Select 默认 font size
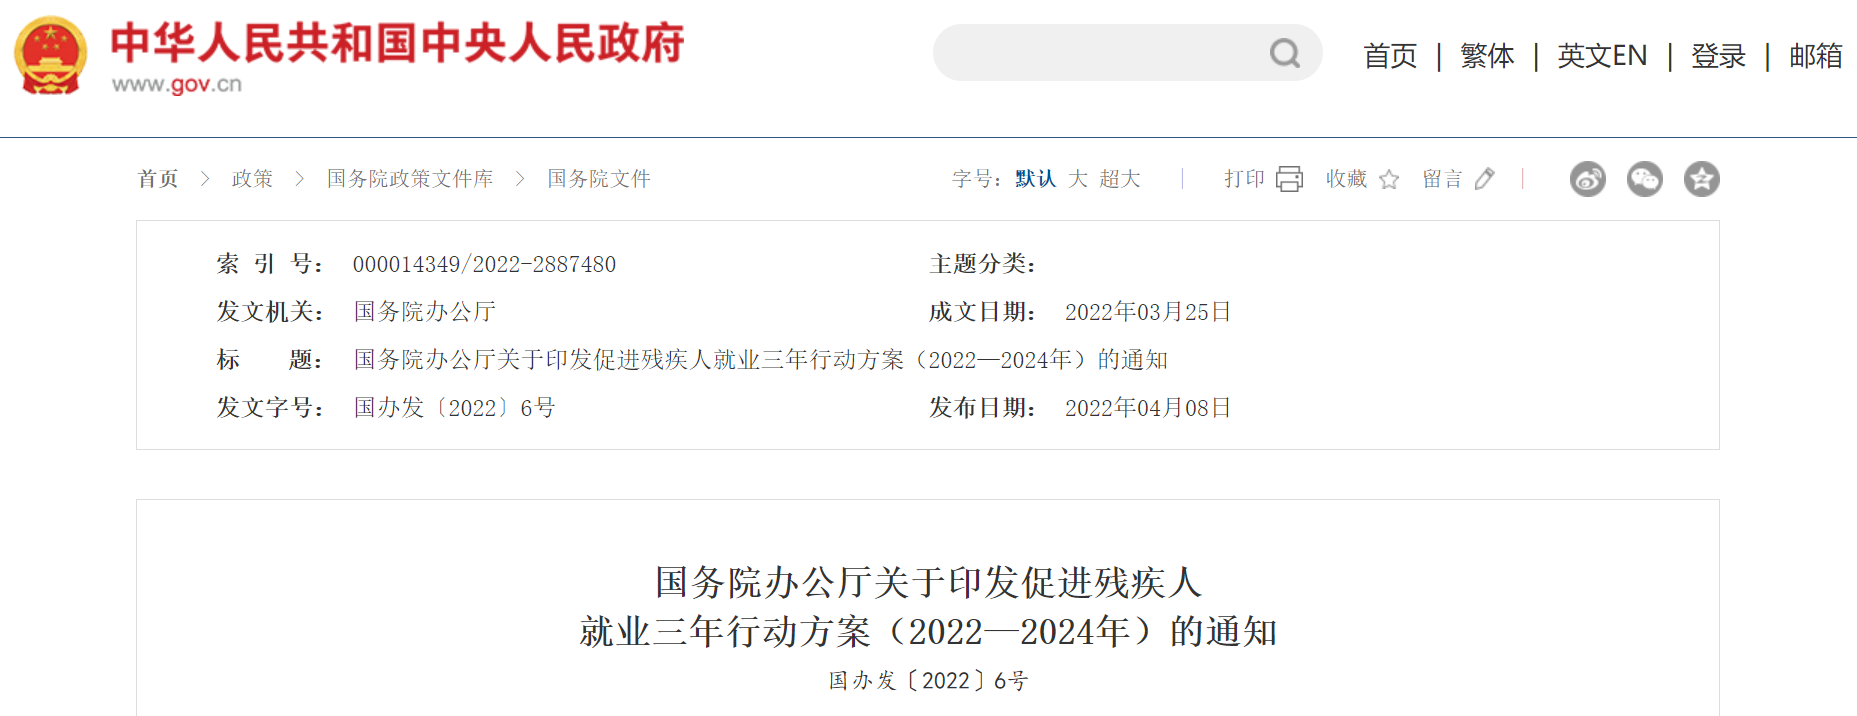Viewport: 1857px width, 716px height. (1036, 179)
